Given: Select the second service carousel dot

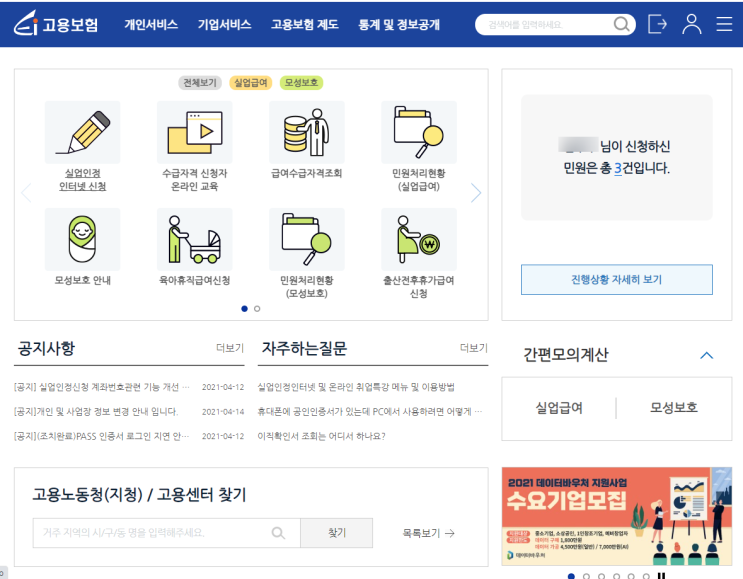Looking at the screenshot, I should (257, 309).
